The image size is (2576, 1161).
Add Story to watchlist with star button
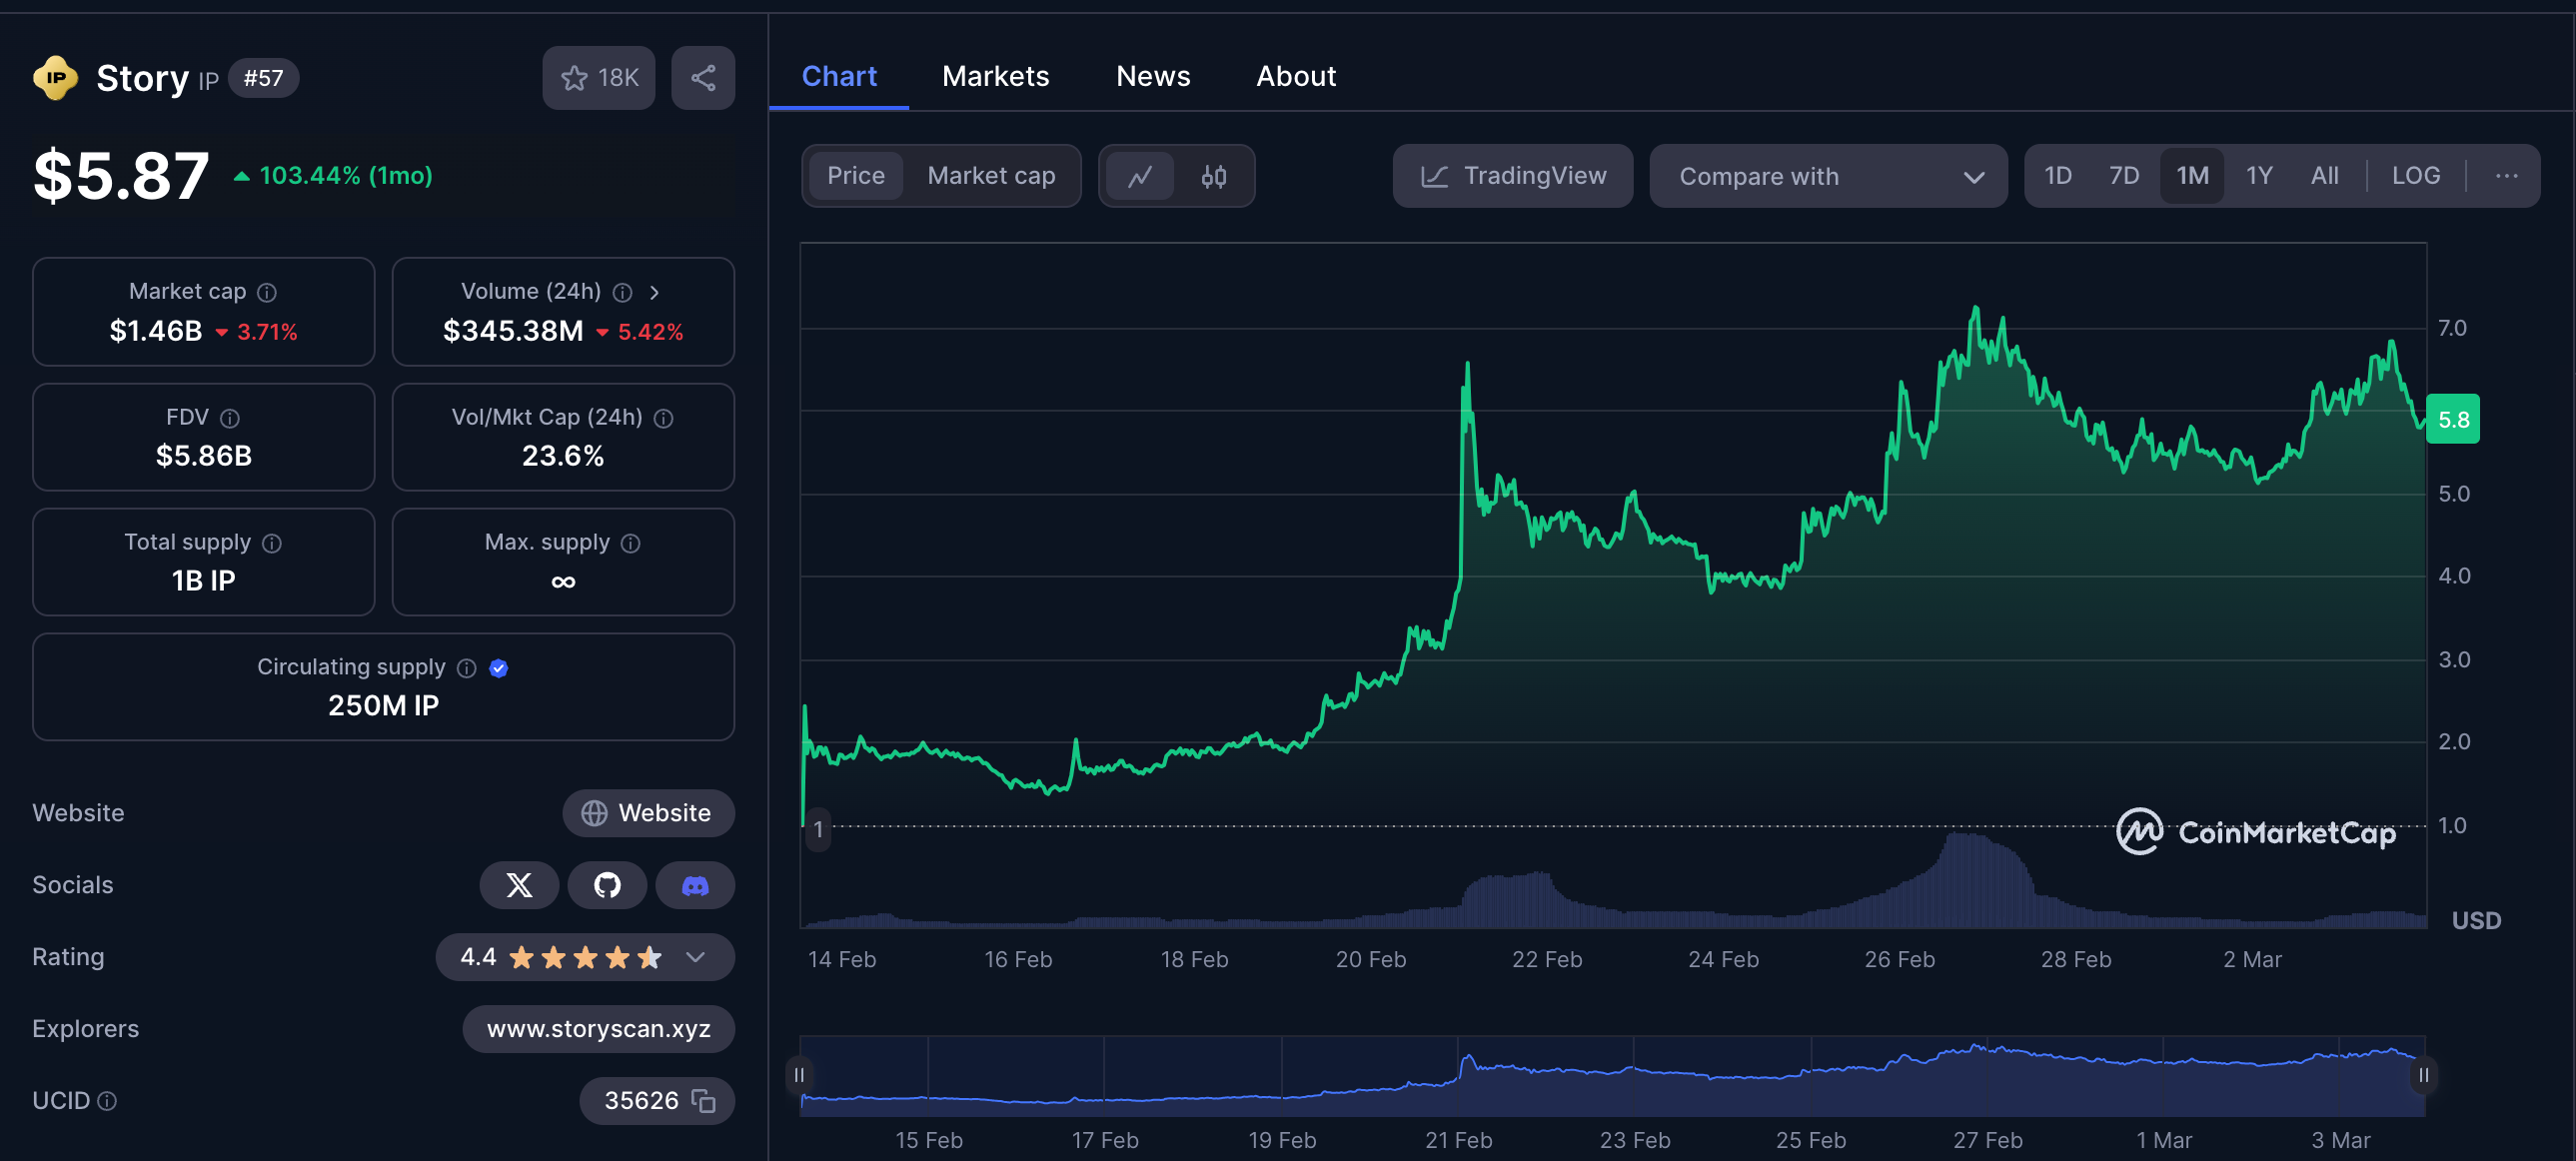tap(598, 78)
